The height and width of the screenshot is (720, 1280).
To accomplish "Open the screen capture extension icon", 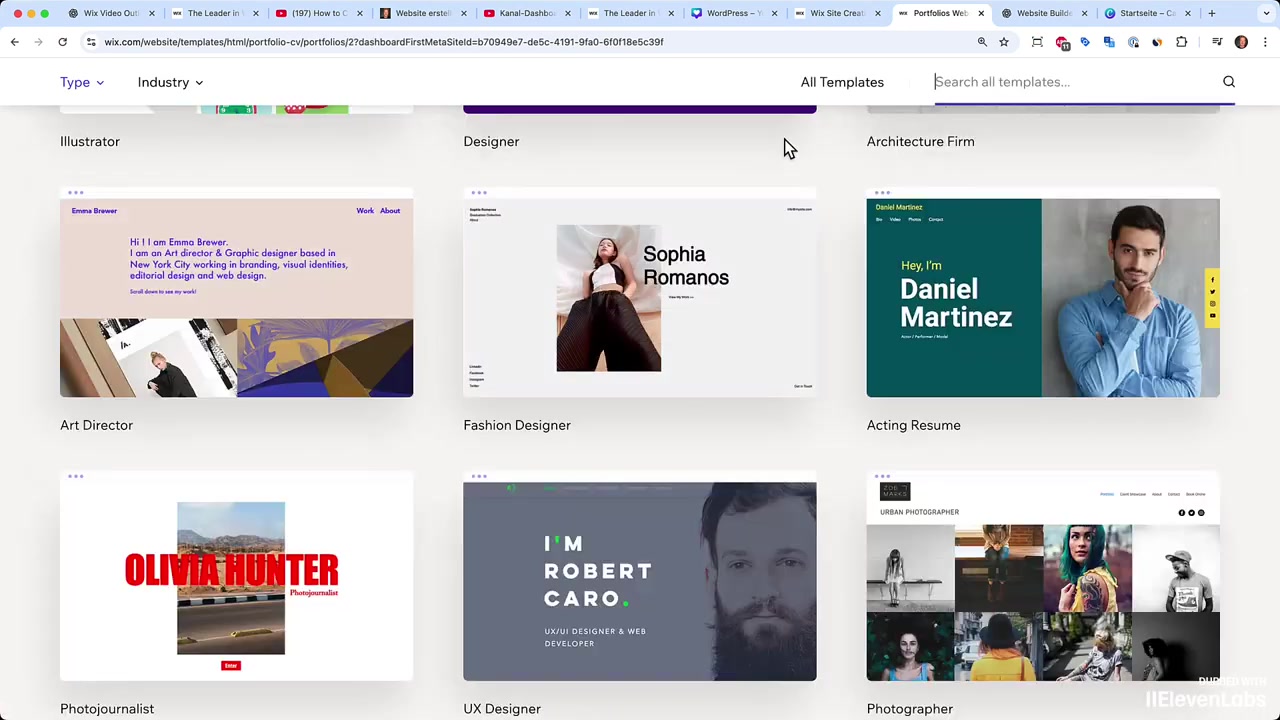I will pyautogui.click(x=1037, y=42).
